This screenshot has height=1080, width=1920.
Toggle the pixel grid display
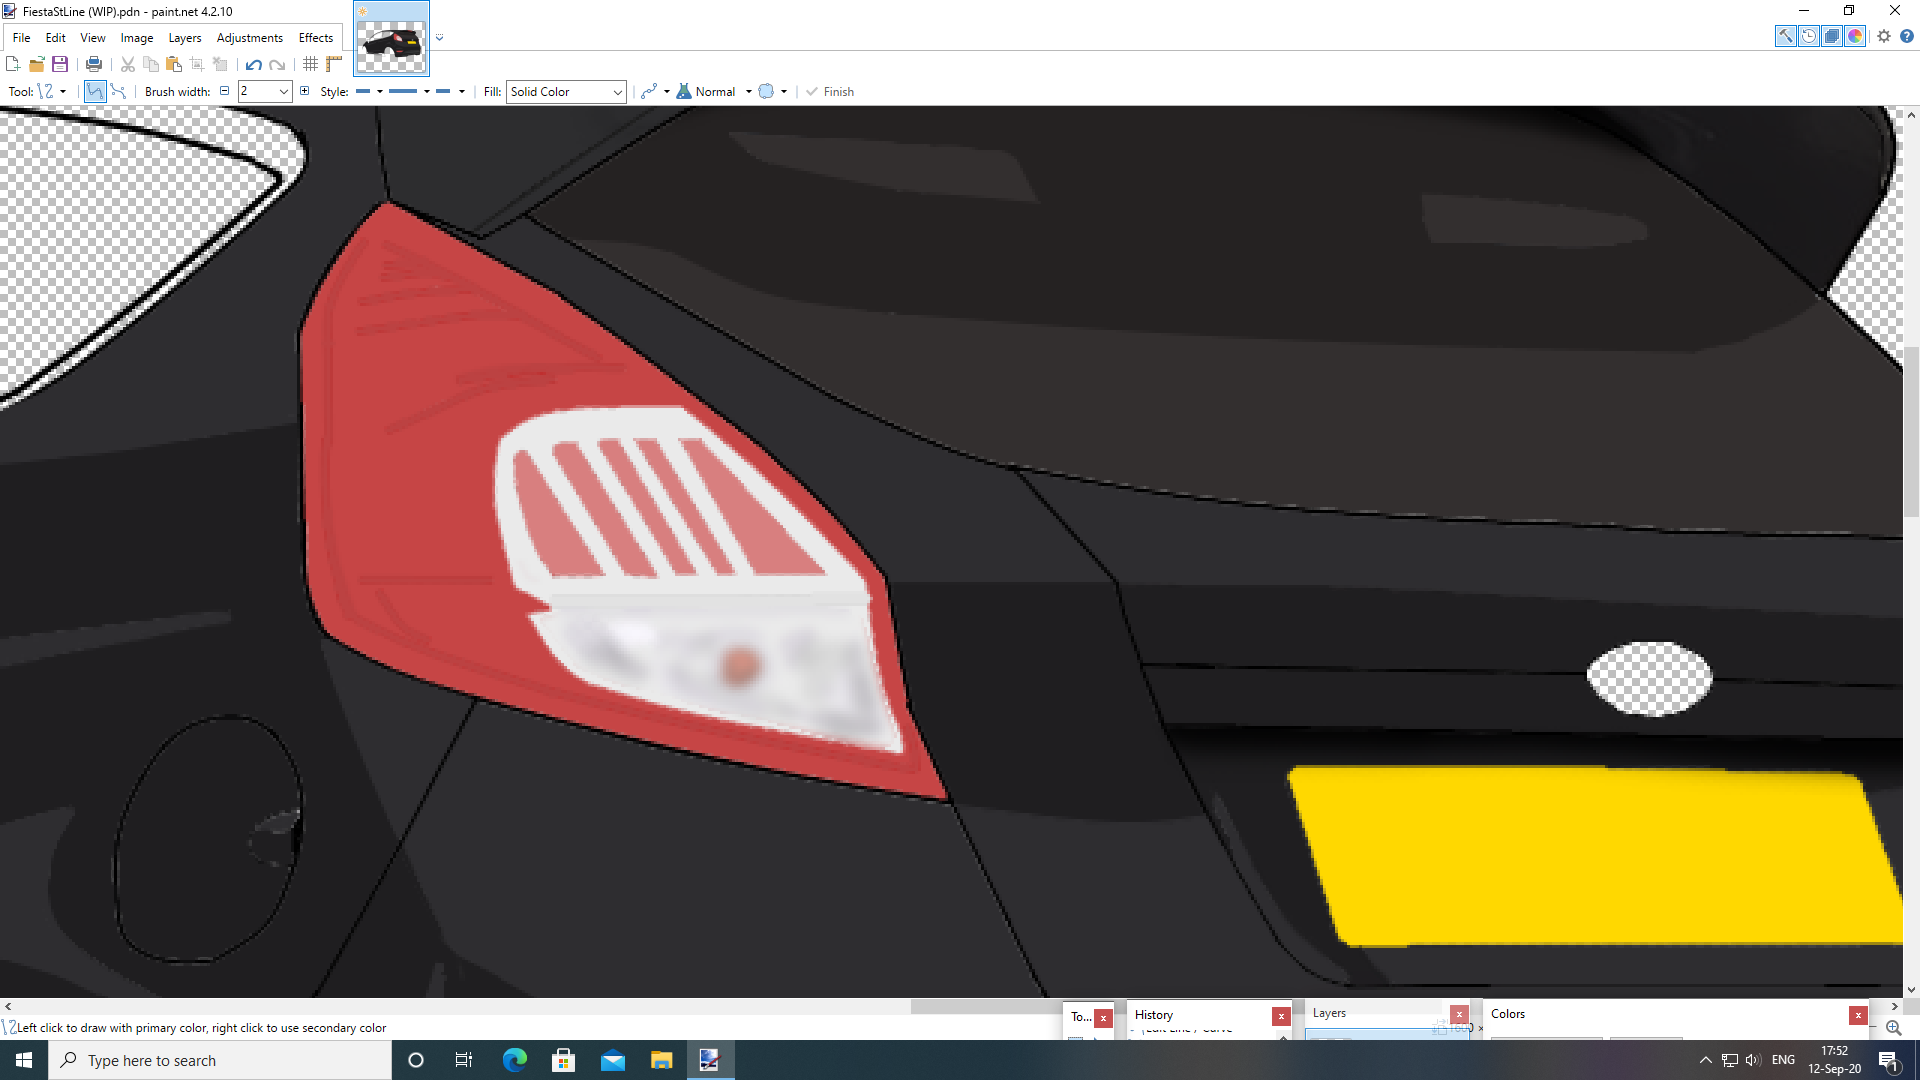(x=311, y=65)
